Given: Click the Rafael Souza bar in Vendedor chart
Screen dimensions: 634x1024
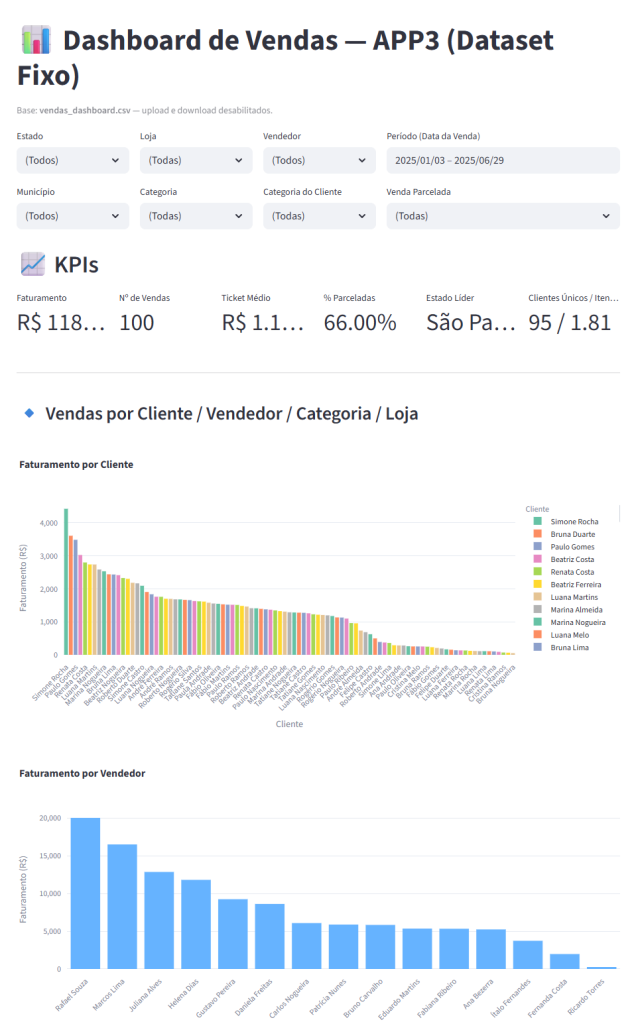Looking at the screenshot, I should [x=85, y=893].
